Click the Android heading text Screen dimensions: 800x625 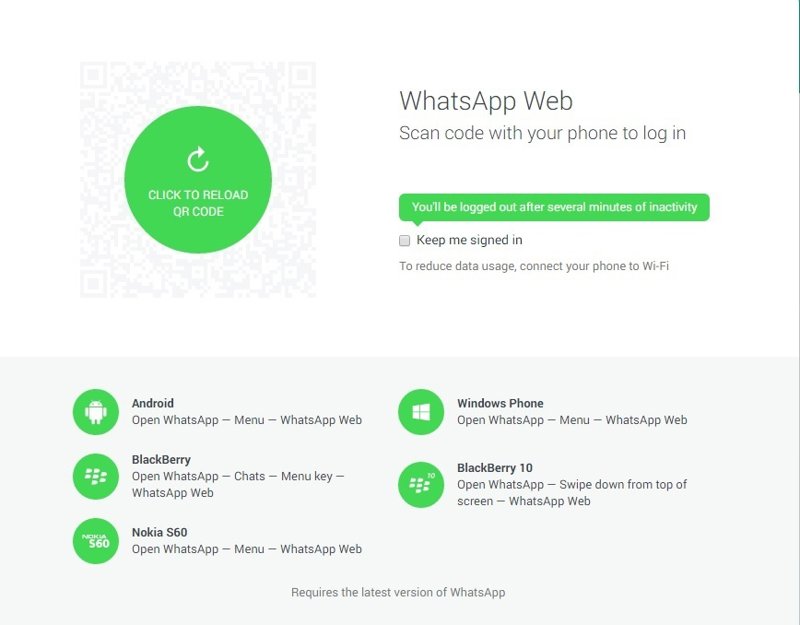point(153,403)
